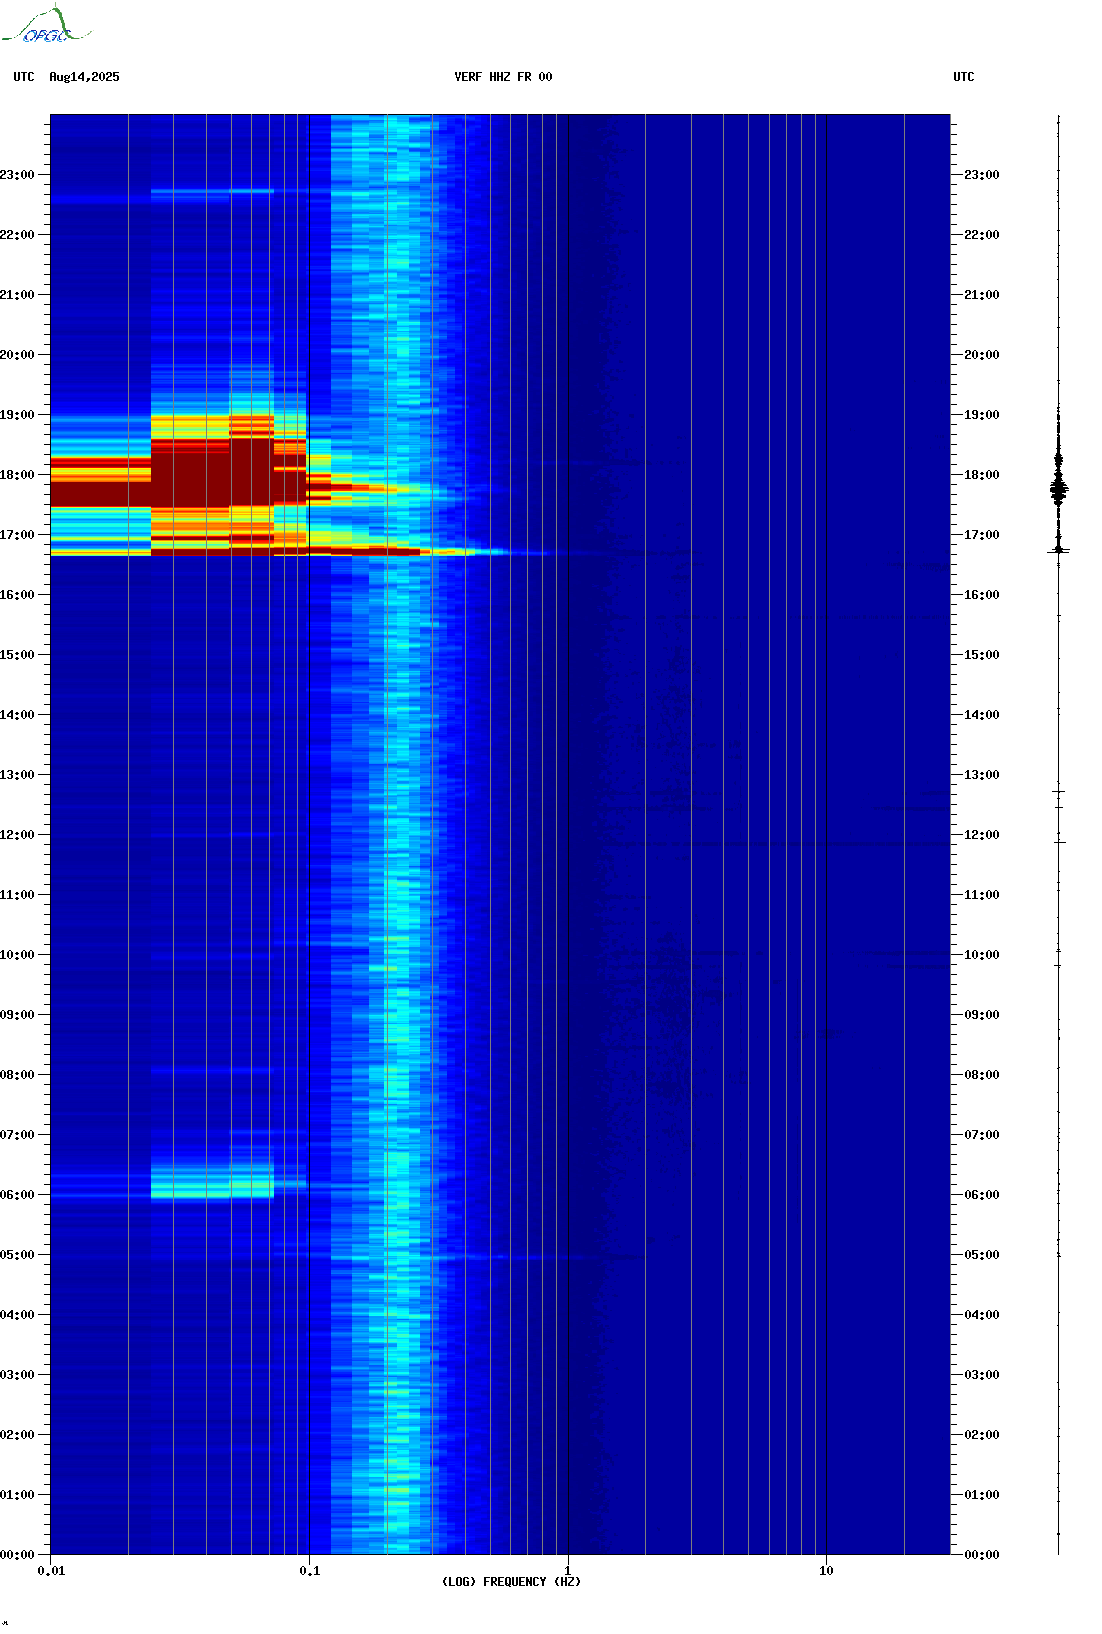Image resolution: width=1102 pixels, height=1634 pixels.
Task: Click the left axis '03:00' time label
Action: (17, 1375)
